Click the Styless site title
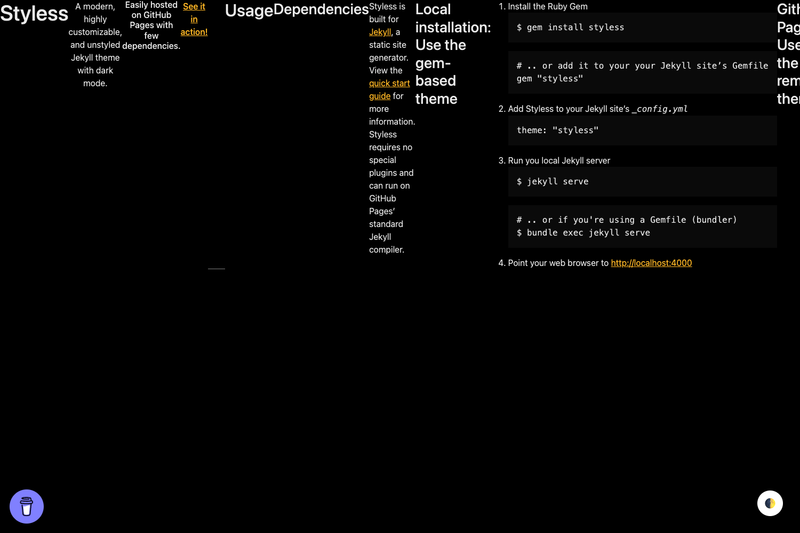Viewport: 800px width, 533px height. 34,13
